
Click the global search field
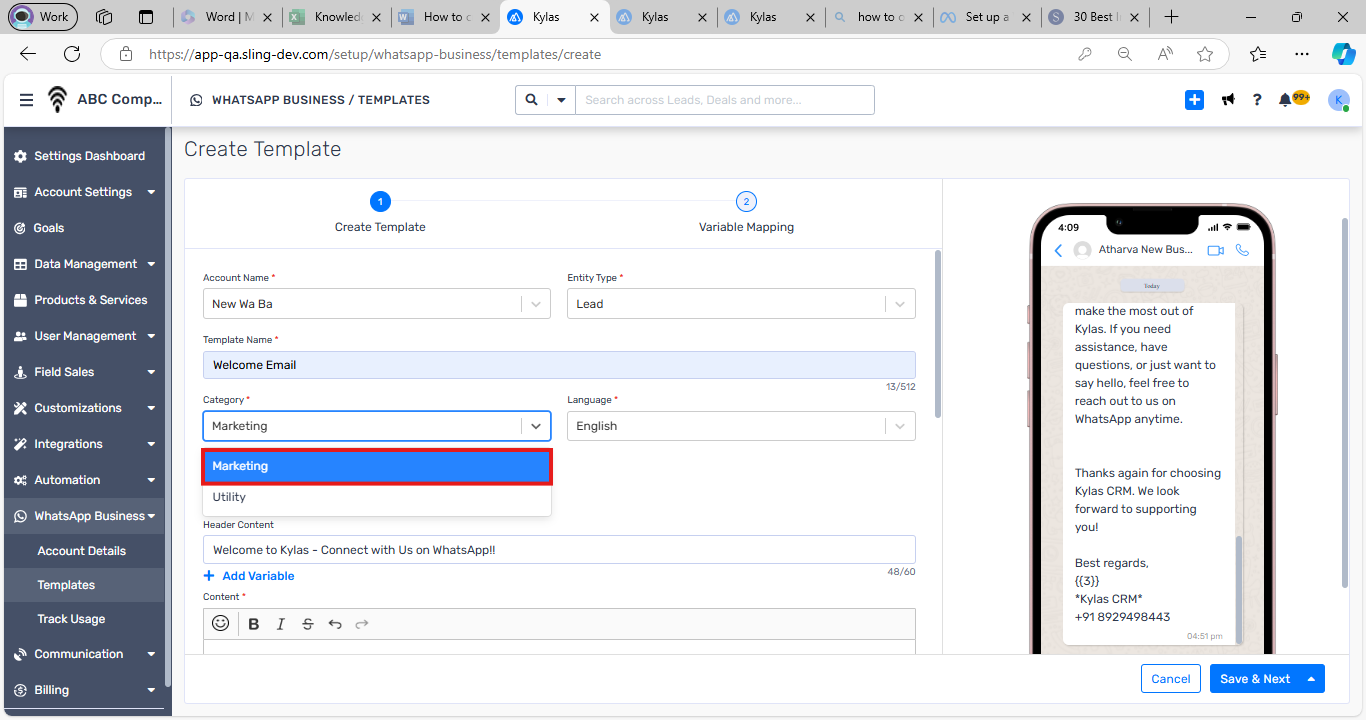(724, 100)
